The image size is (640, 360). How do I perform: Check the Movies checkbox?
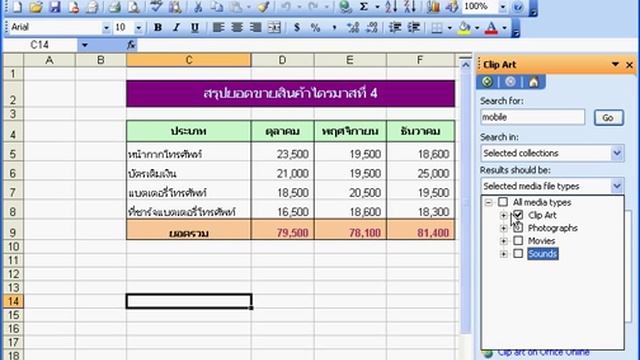(x=518, y=241)
